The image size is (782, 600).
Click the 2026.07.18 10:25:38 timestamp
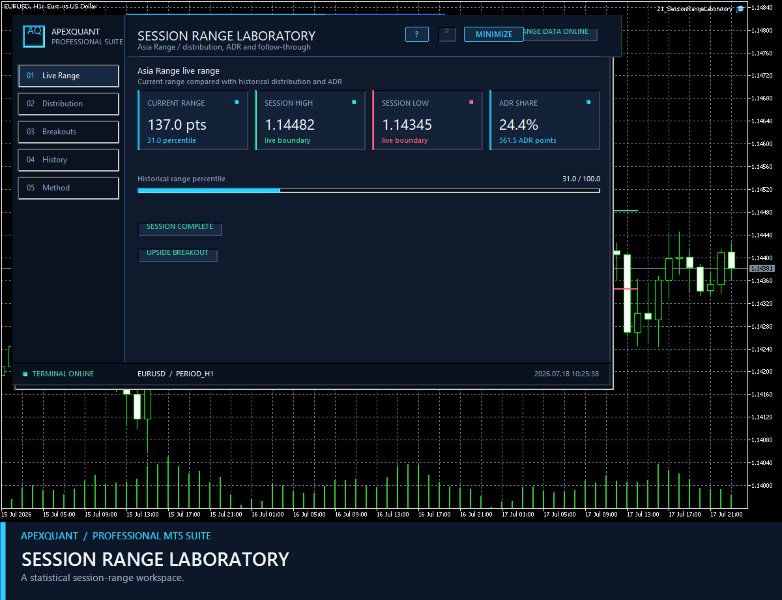point(567,374)
